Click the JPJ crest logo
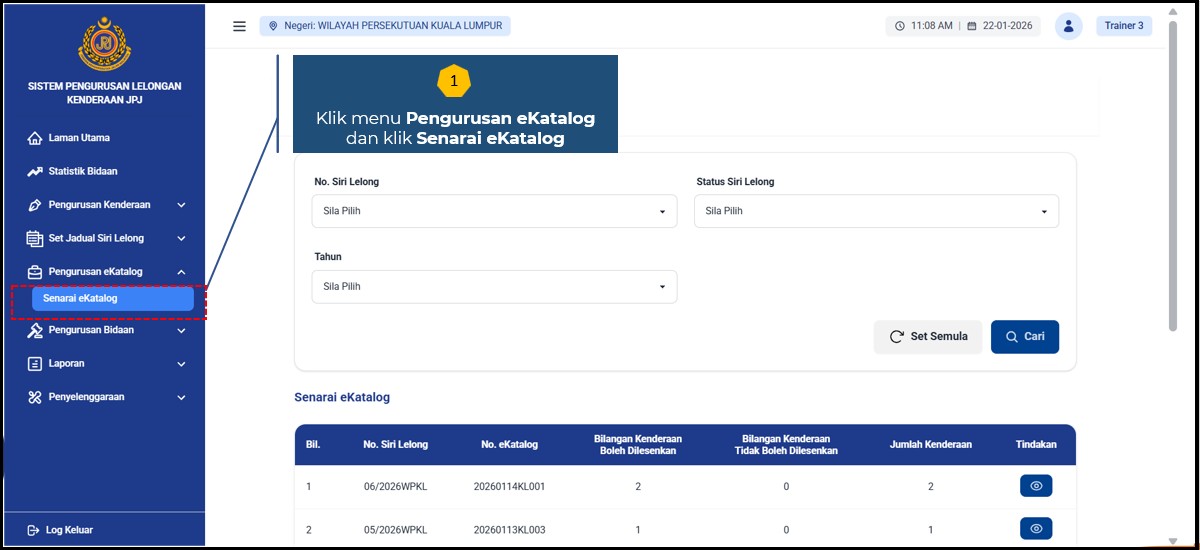This screenshot has width=1200, height=550. coord(104,44)
